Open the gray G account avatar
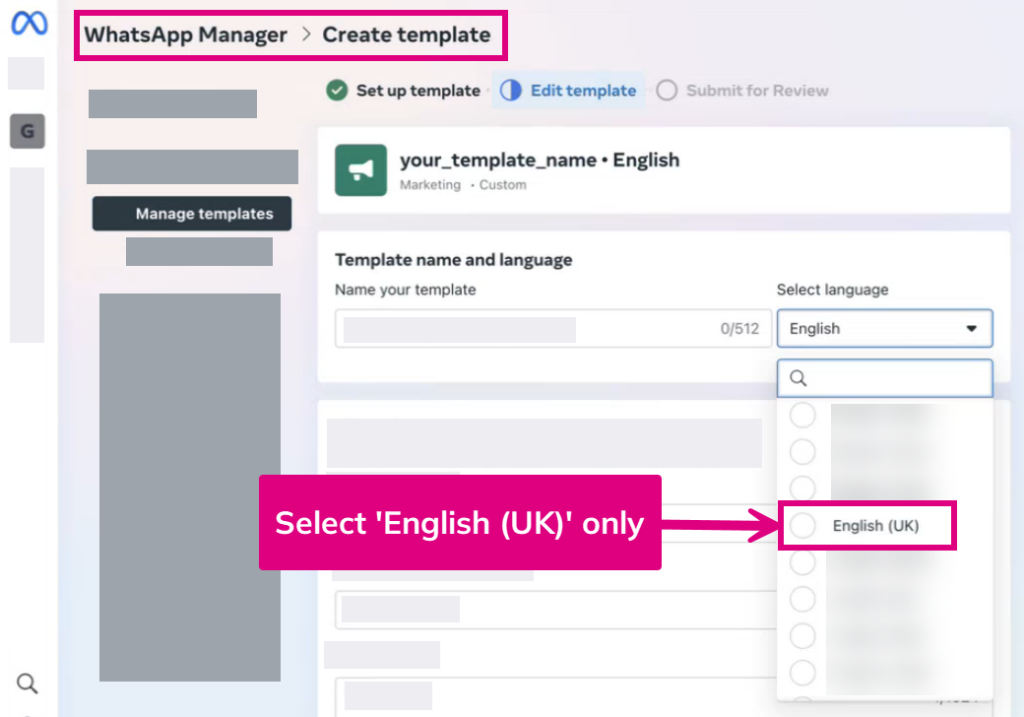The image size is (1024, 717). click(x=27, y=131)
